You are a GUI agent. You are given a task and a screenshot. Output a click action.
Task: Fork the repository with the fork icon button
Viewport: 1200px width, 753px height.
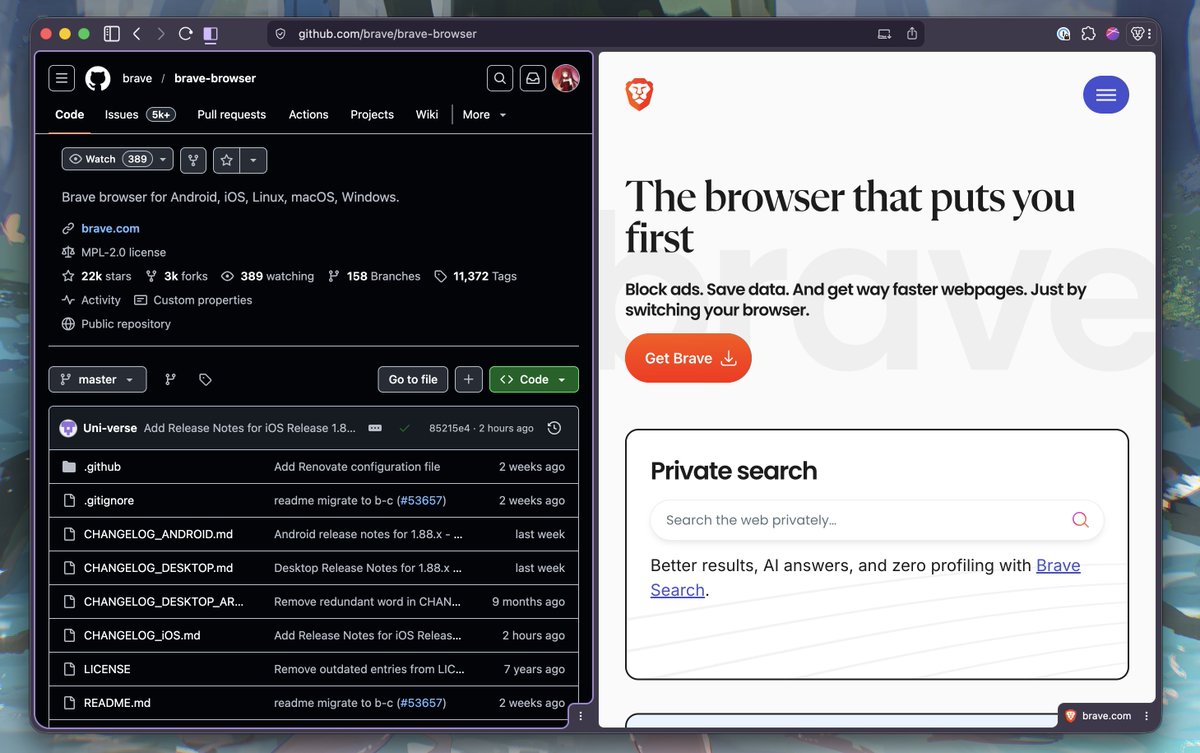click(193, 160)
